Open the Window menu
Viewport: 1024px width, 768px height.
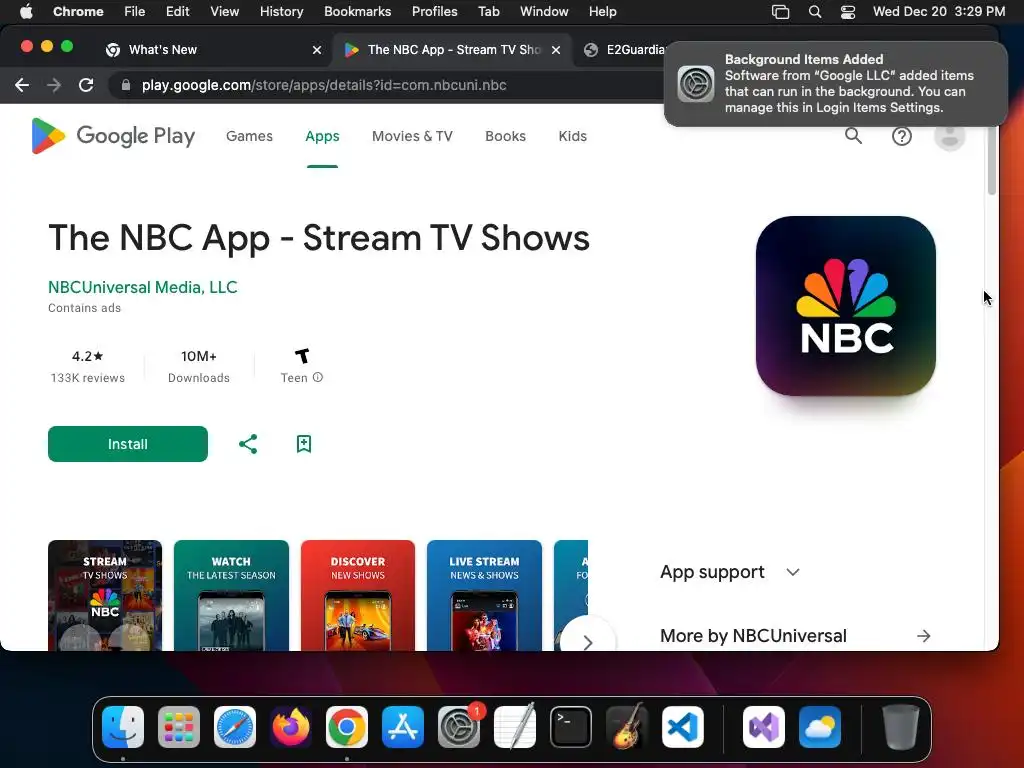(544, 11)
